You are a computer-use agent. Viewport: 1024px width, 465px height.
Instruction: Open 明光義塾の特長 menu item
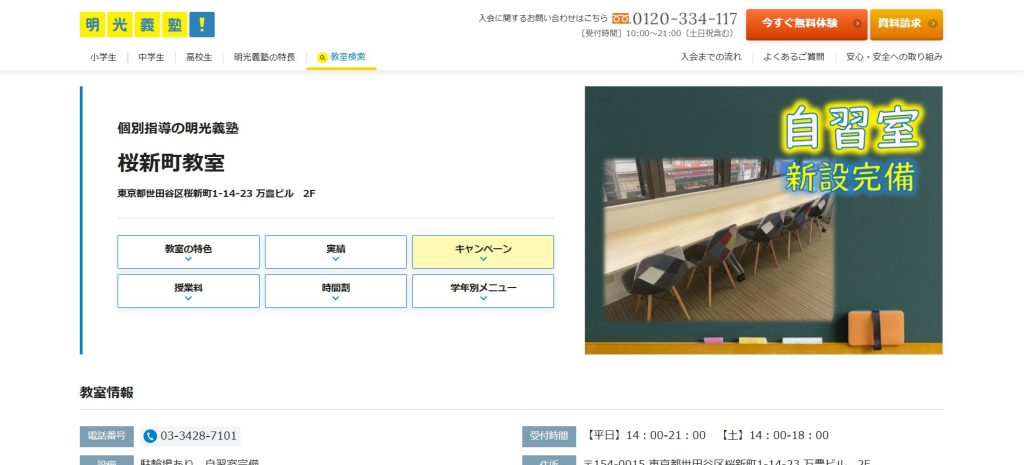tap(264, 57)
